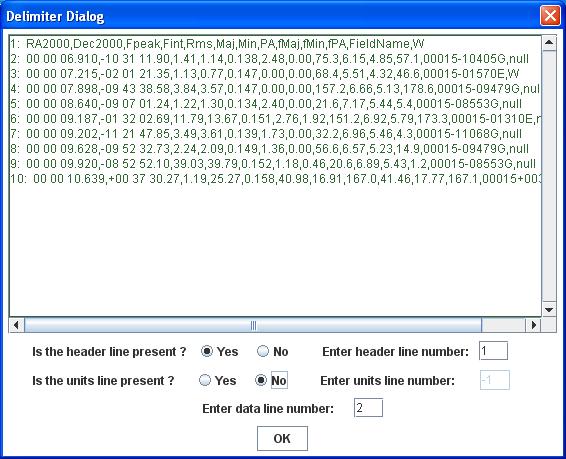This screenshot has width=566, height=459.
Task: Click the horizontal scrollbar right arrow
Action: 534,325
